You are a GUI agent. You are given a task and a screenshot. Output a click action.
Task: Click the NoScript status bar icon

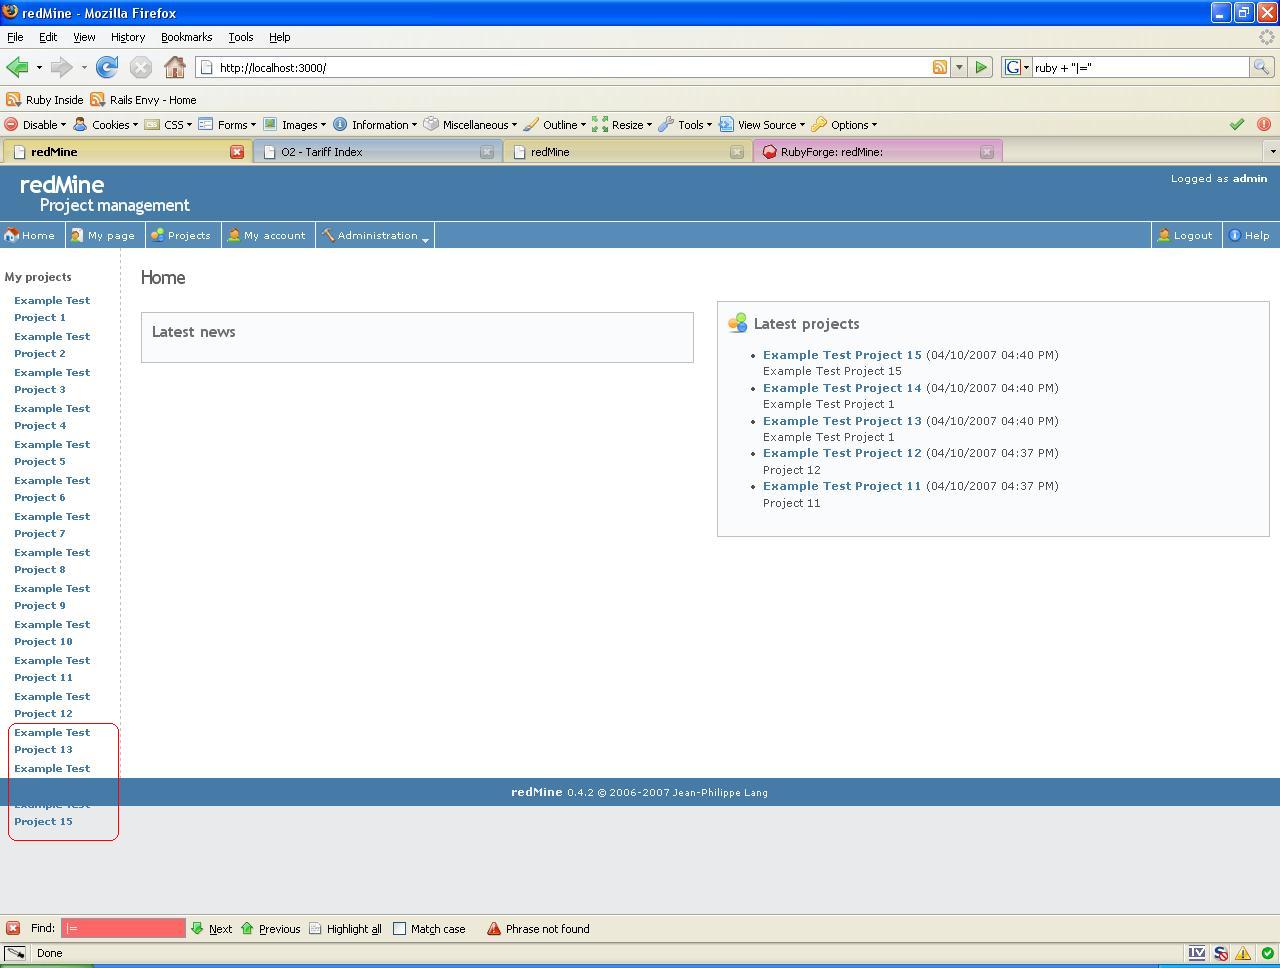(1221, 953)
